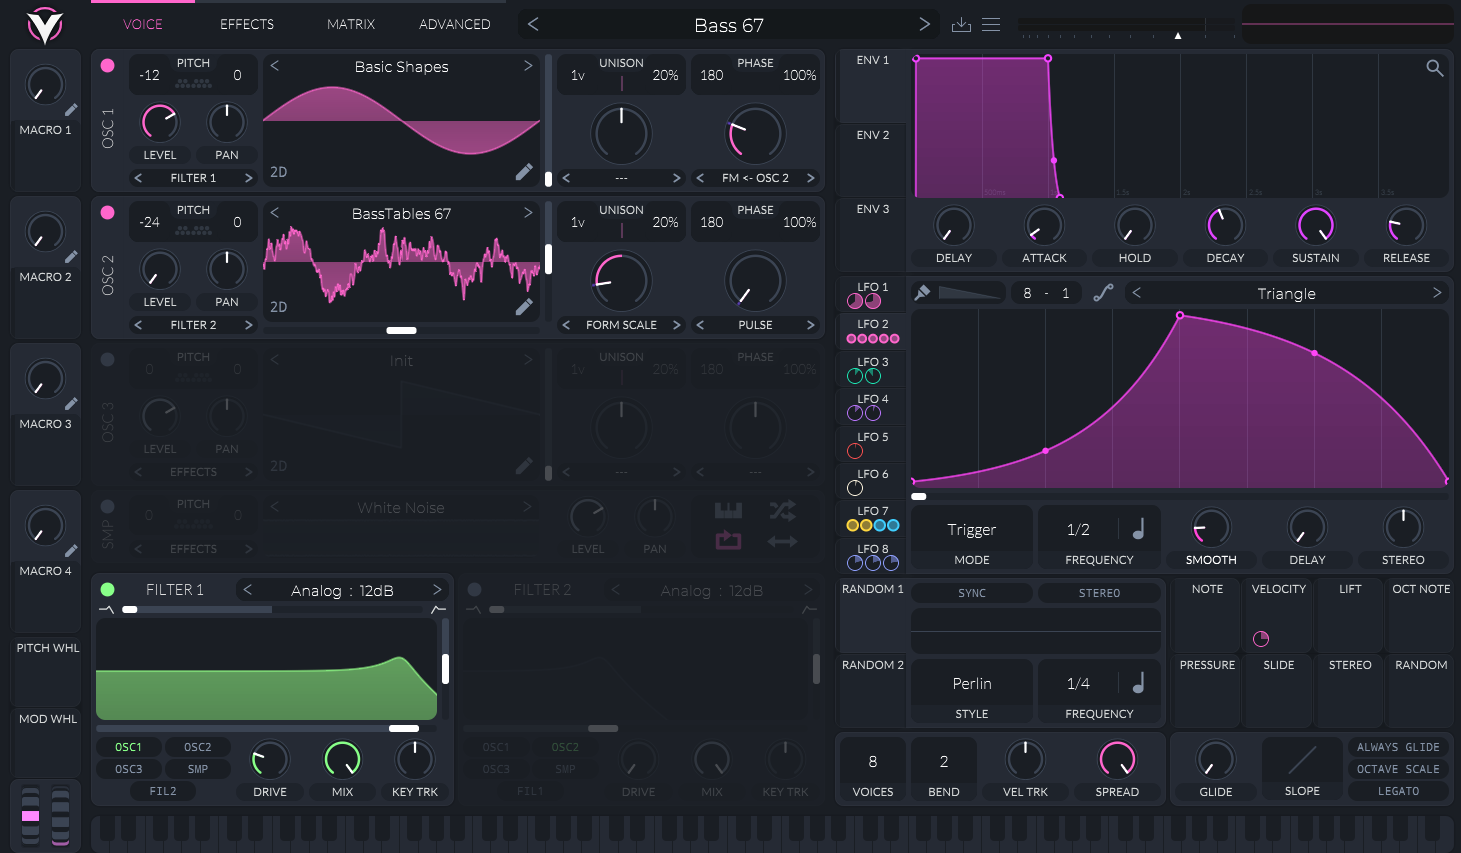This screenshot has width=1461, height=853.
Task: Select the LFO 3 tab
Action: coord(873,369)
